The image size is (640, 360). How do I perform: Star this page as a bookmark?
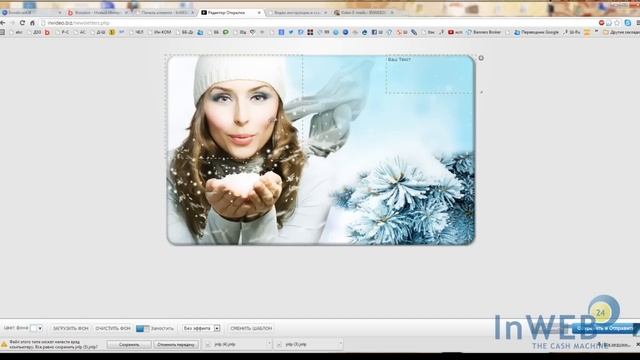pos(617,23)
